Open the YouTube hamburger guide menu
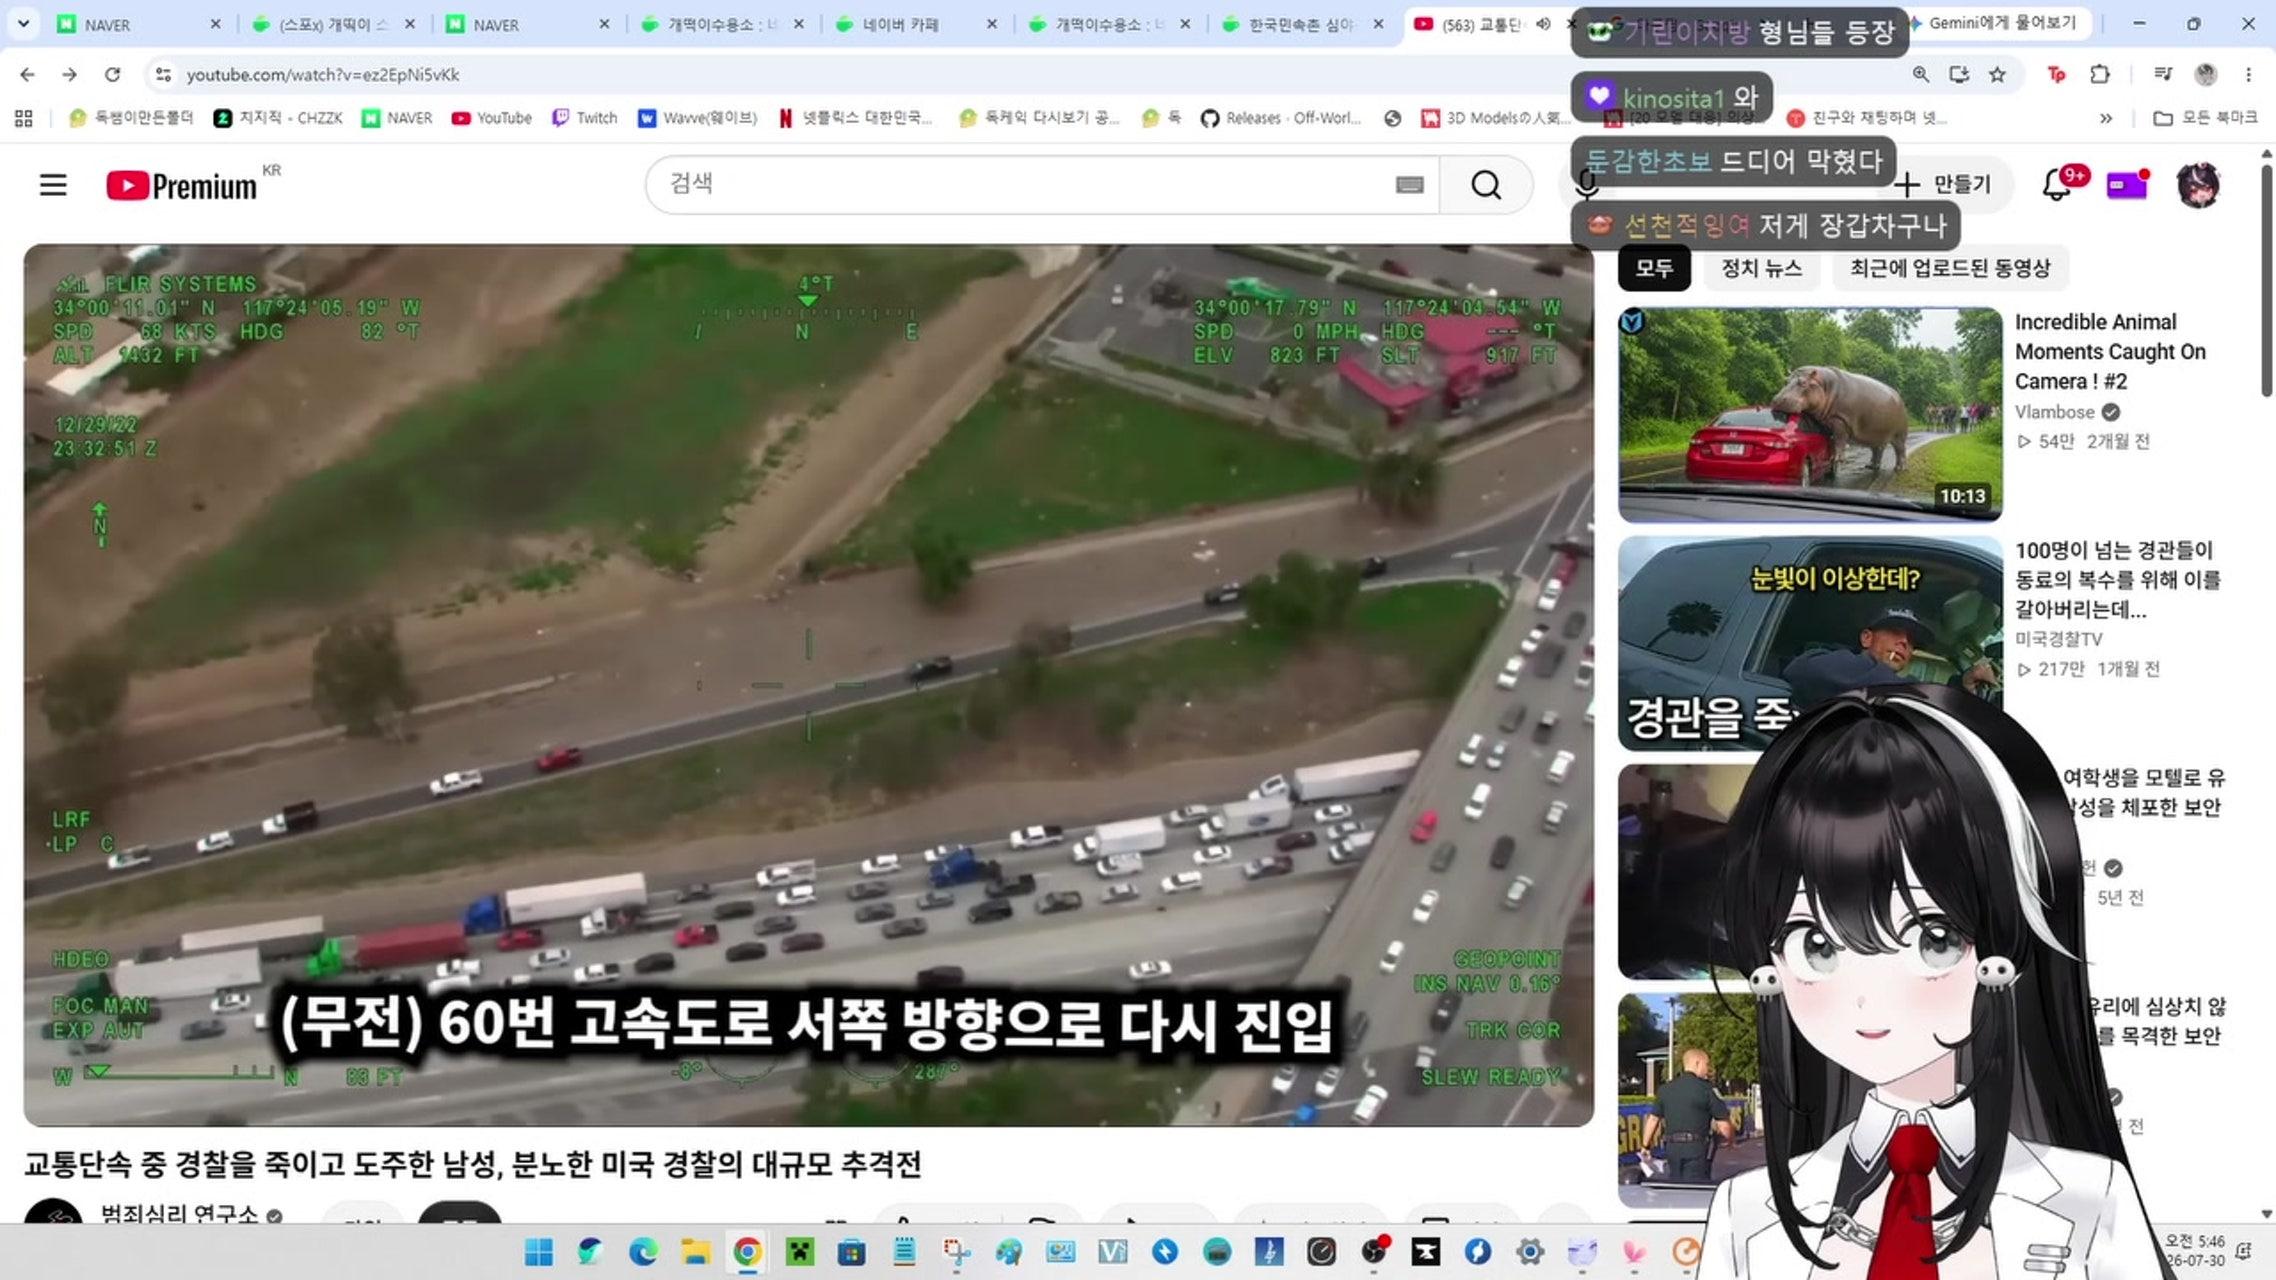This screenshot has height=1280, width=2276. (x=53, y=185)
